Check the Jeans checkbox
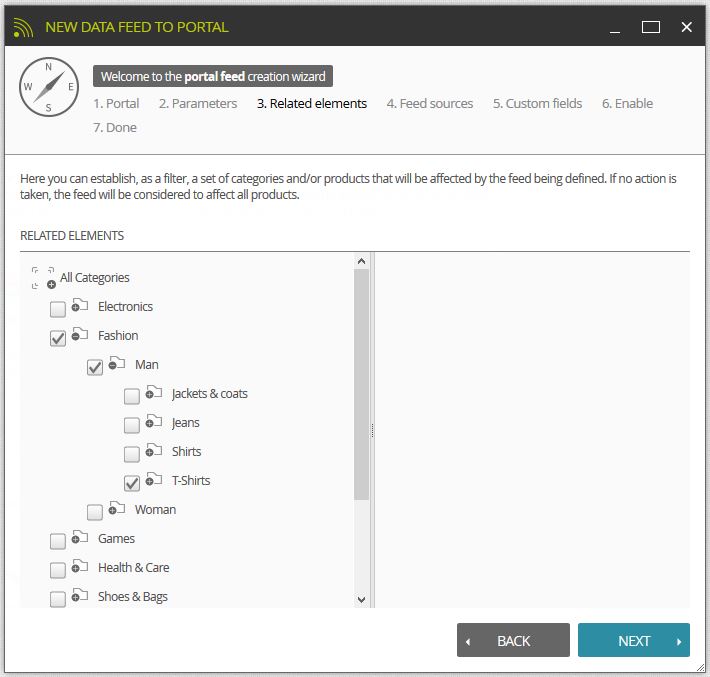The height and width of the screenshot is (677, 710). (132, 425)
